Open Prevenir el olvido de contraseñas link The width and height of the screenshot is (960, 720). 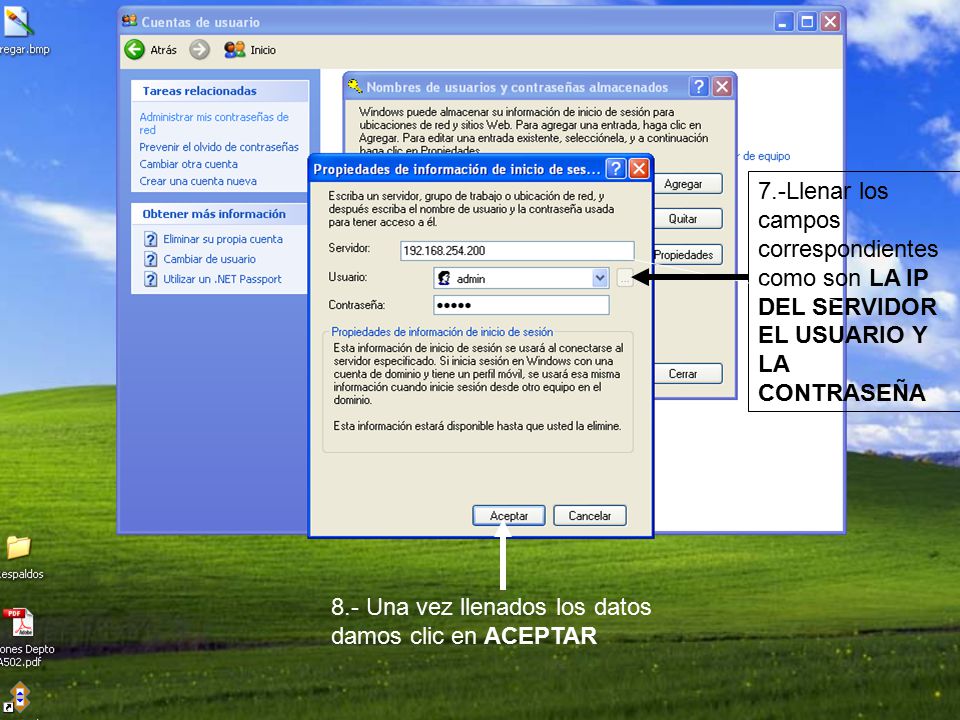click(219, 147)
